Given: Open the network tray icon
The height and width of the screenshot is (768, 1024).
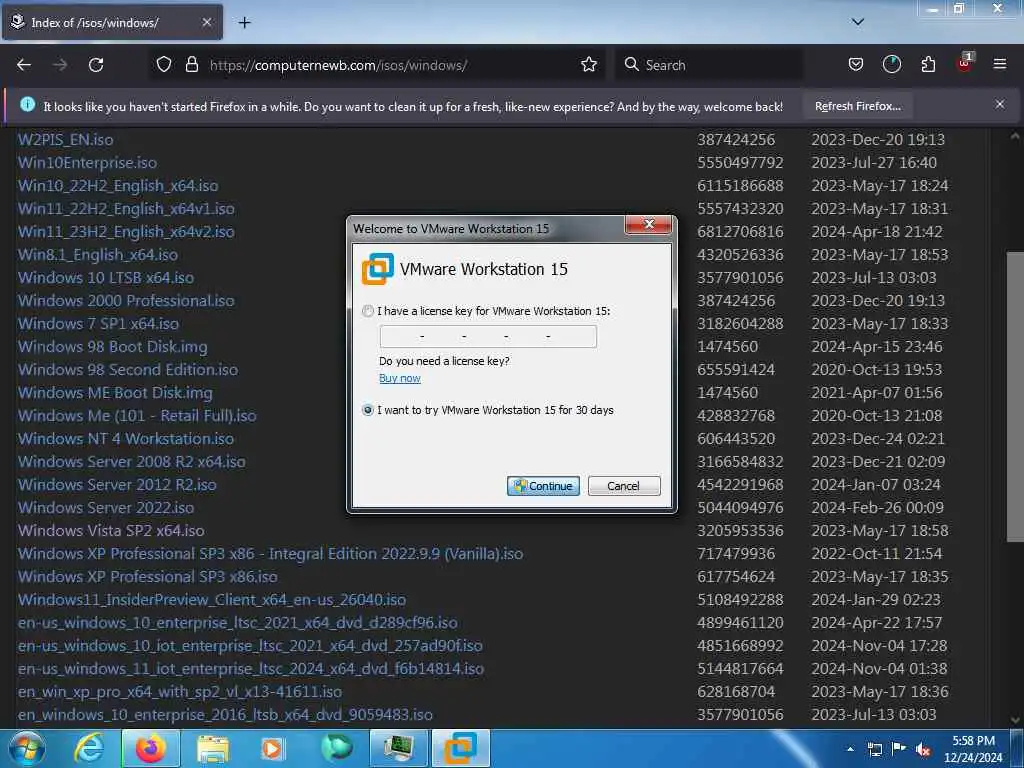Looking at the screenshot, I should [x=874, y=749].
